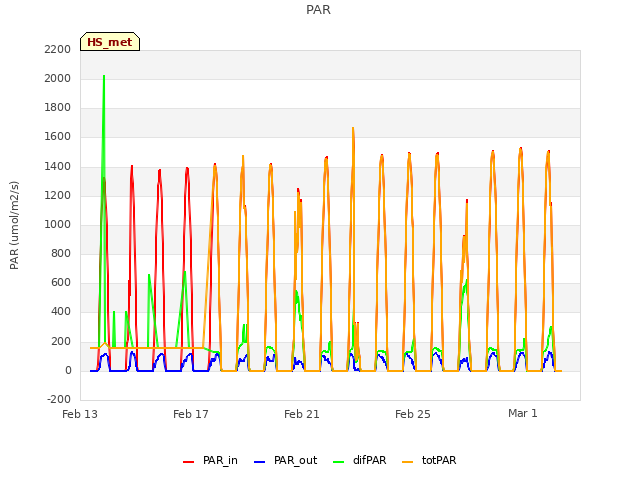Click the red PAR_in legend swatch
Screen dimensions: 640x480
click(188, 462)
